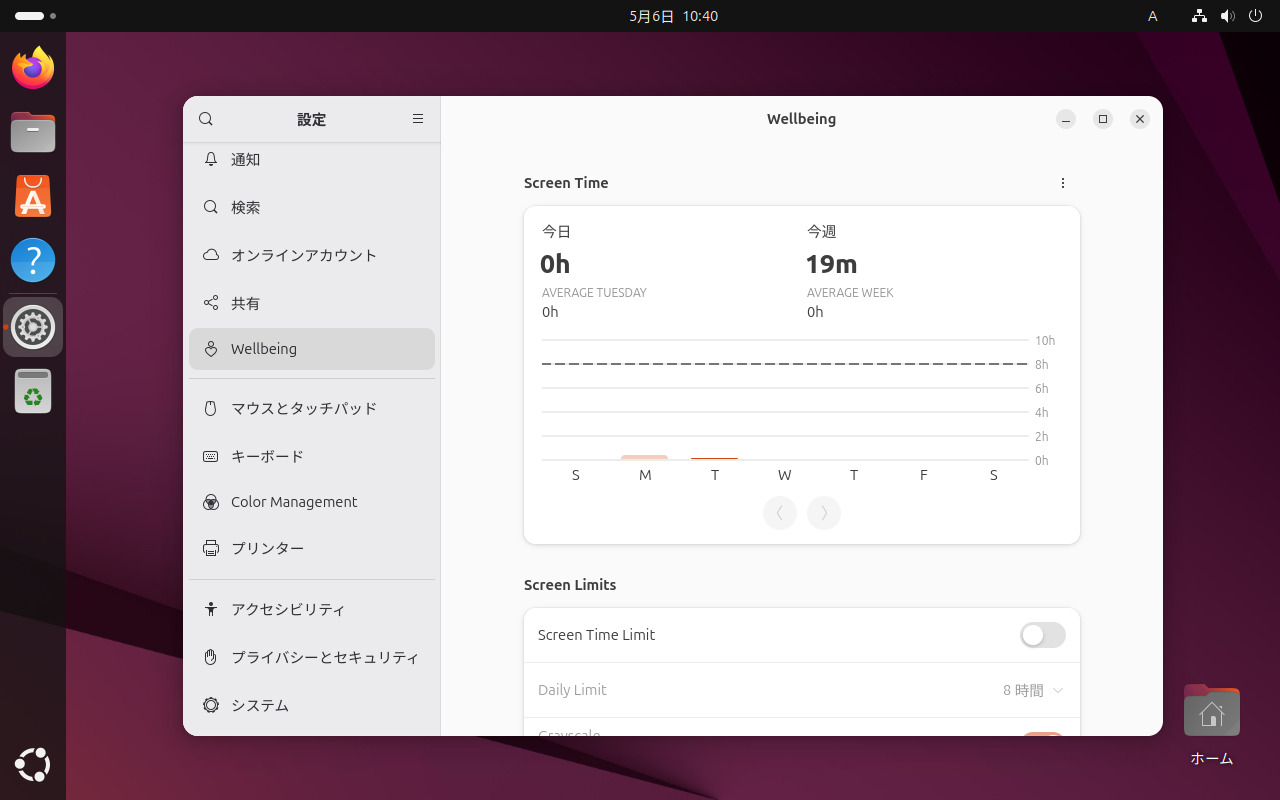Image resolution: width=1280 pixels, height=800 pixels.
Task: Click the network icon in the top bar
Action: [1200, 16]
